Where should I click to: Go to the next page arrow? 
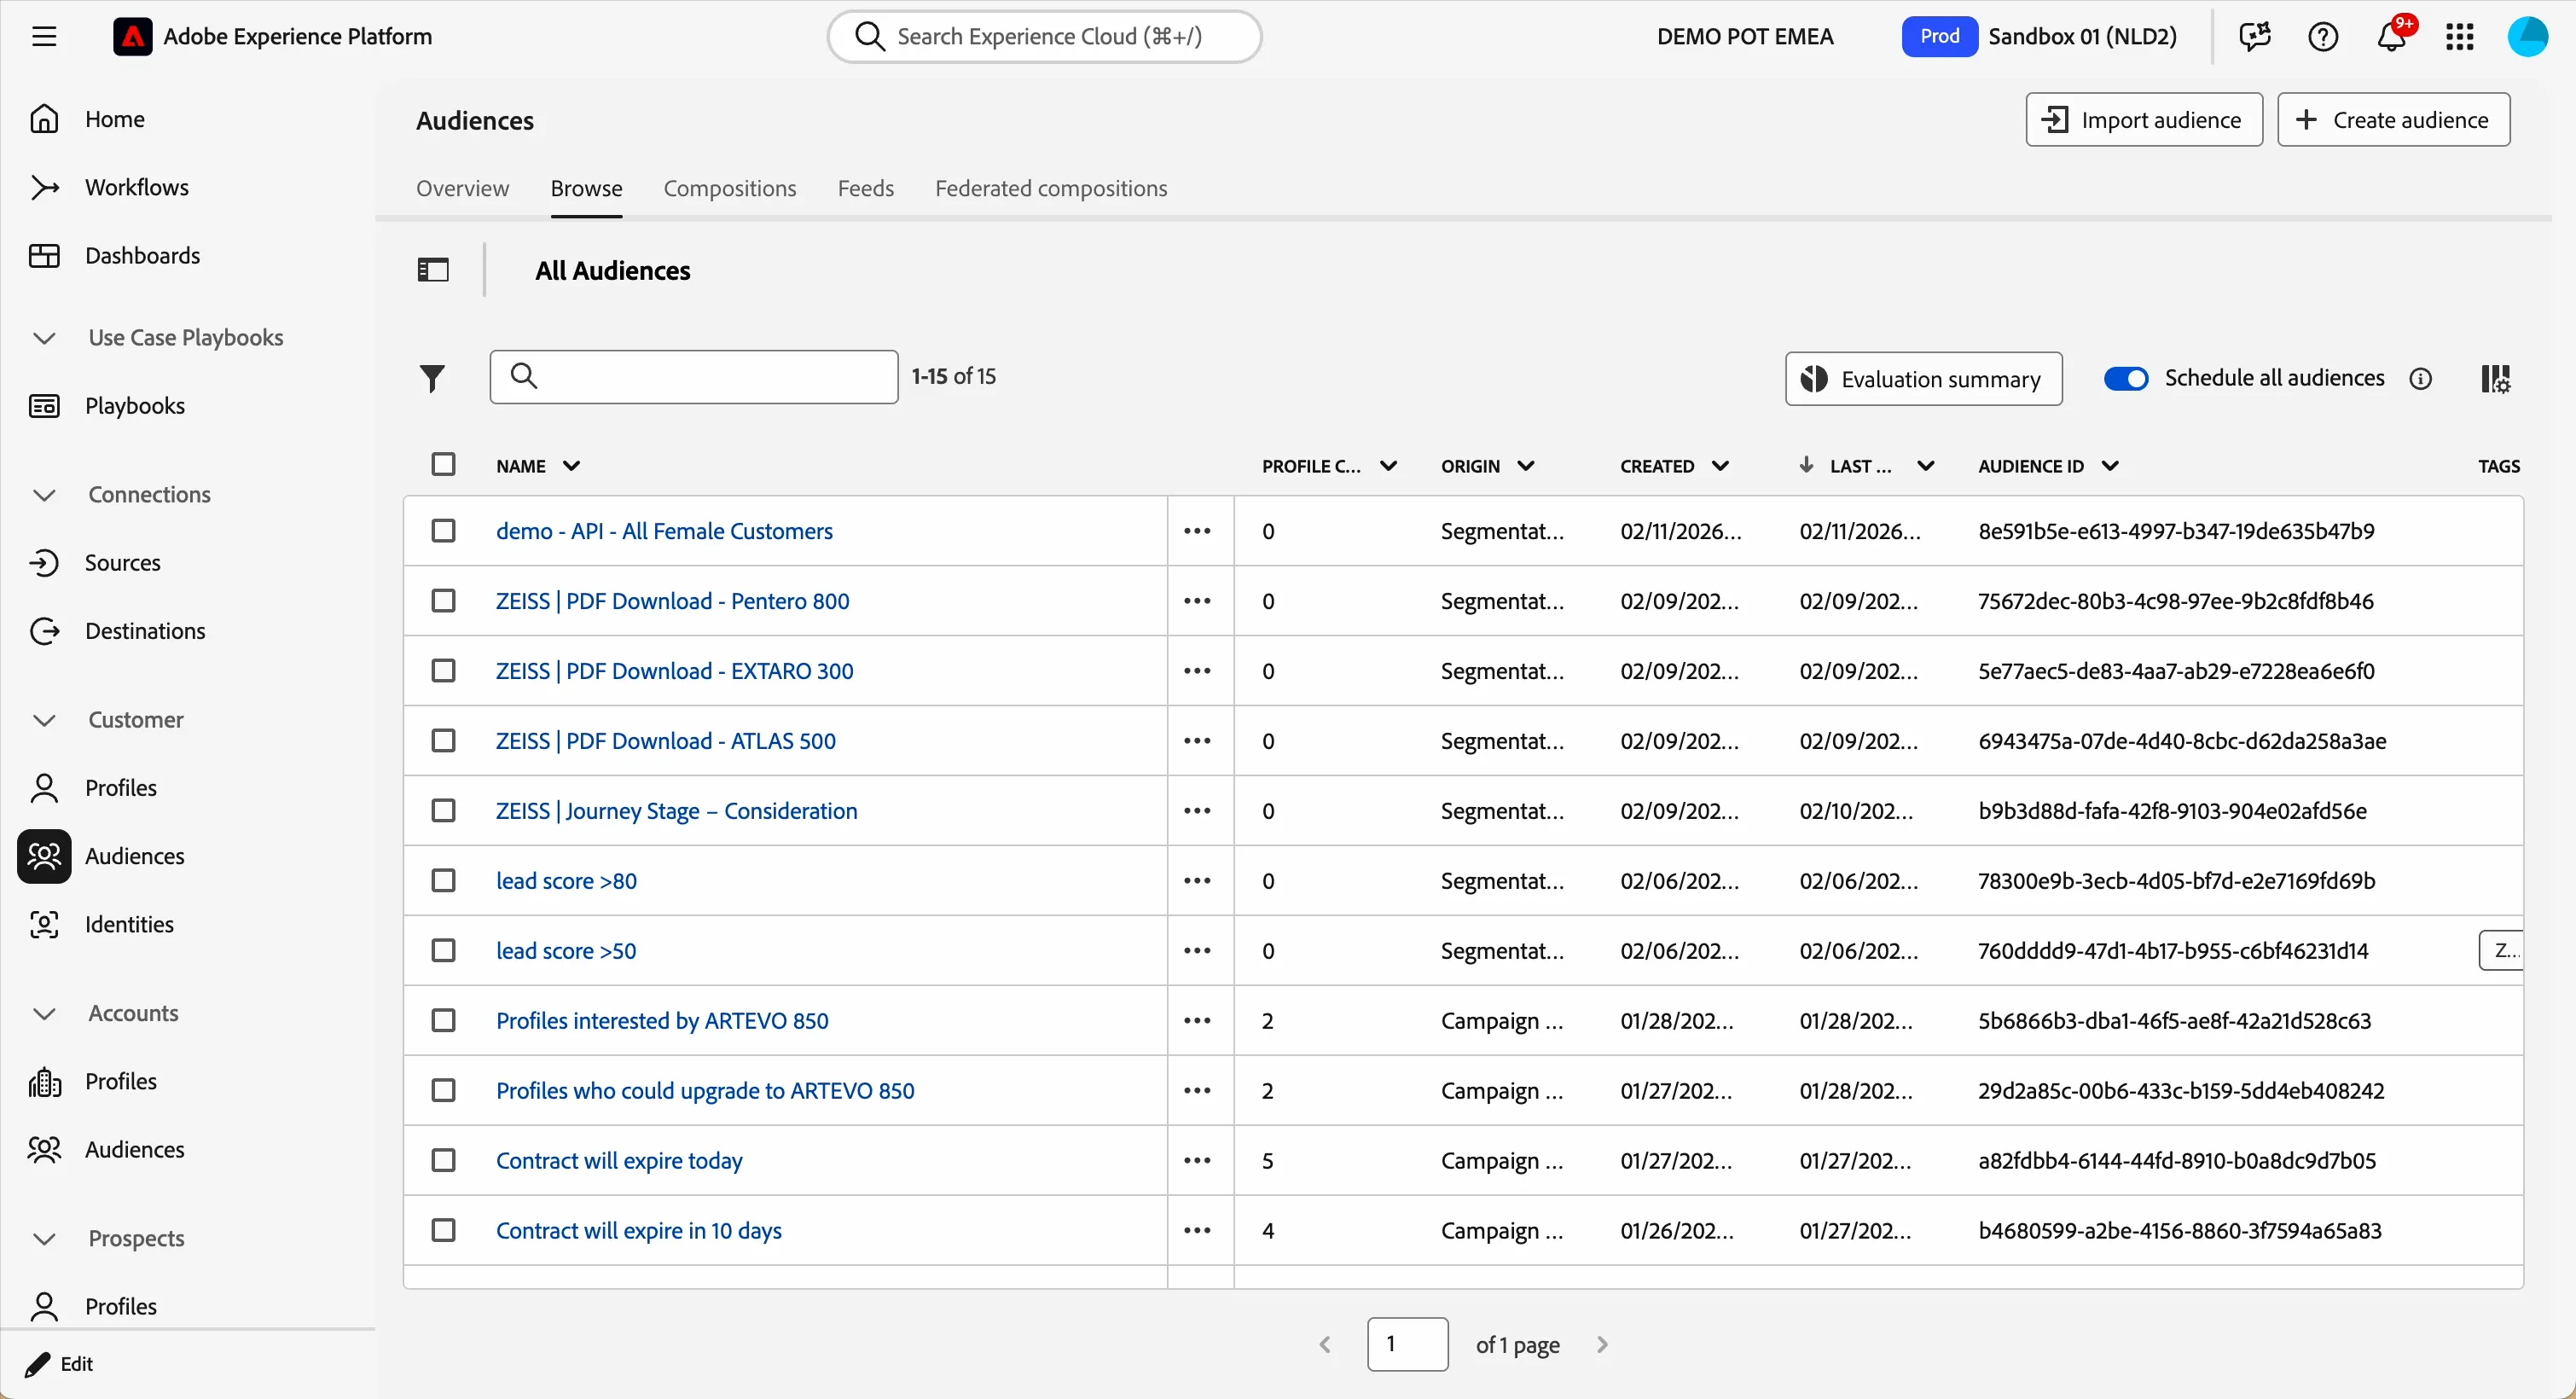point(1602,1345)
